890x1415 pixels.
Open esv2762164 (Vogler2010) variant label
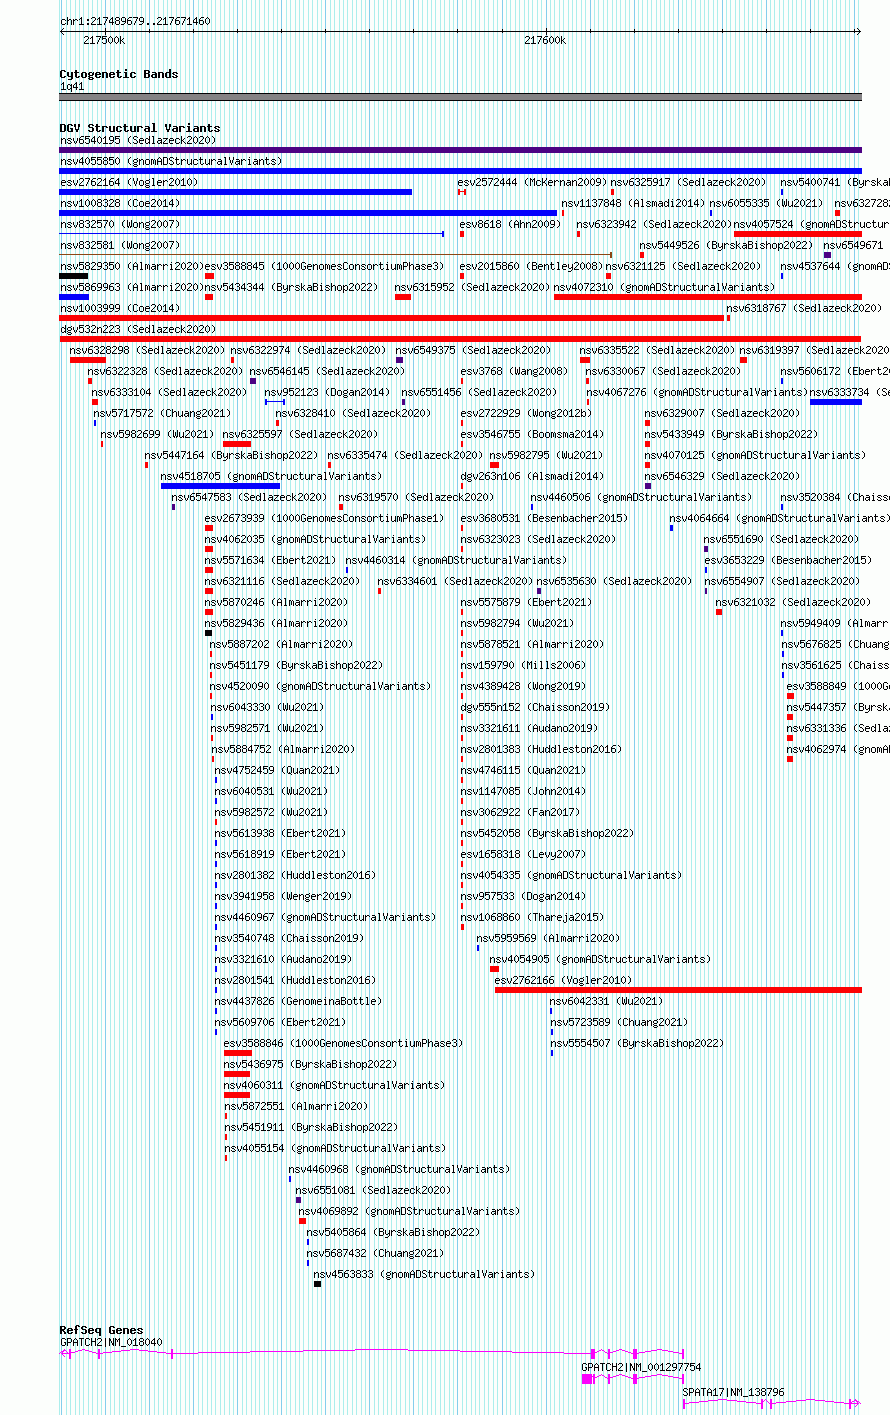pos(129,182)
